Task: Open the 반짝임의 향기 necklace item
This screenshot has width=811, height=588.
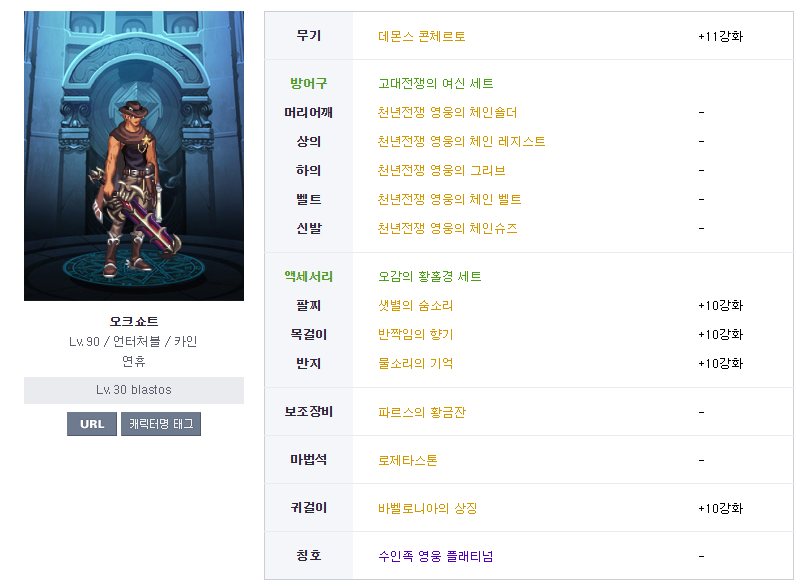Action: pyautogui.click(x=416, y=334)
